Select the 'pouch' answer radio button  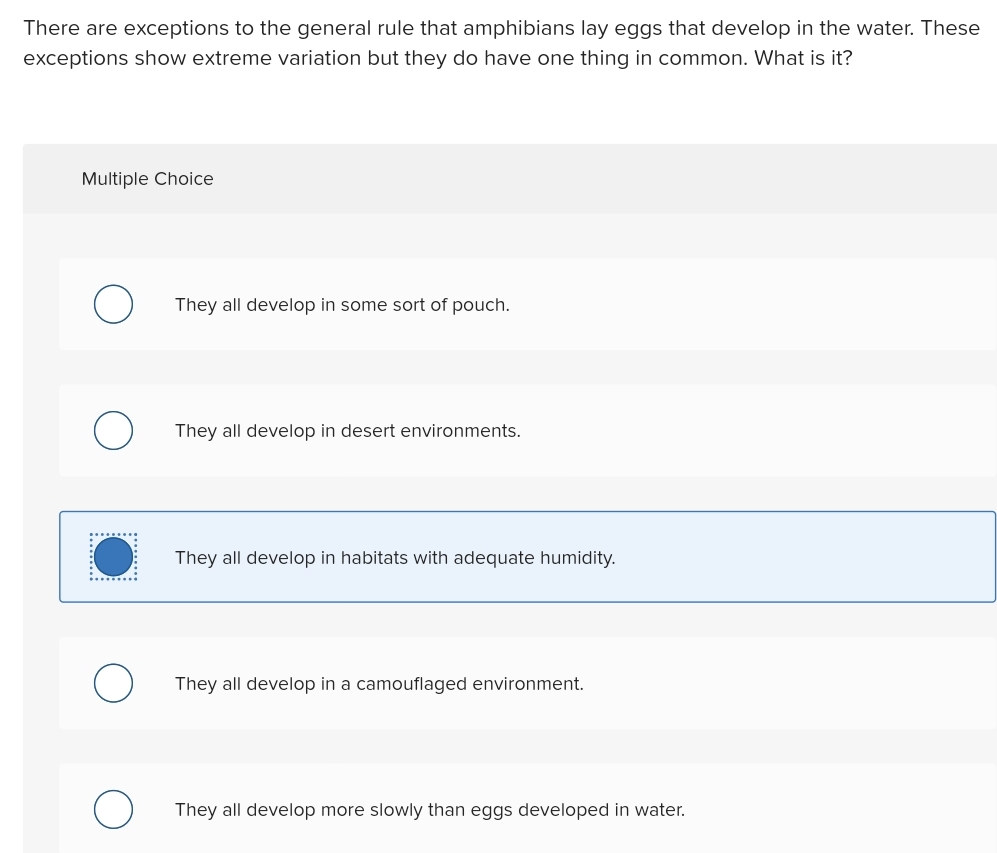click(113, 304)
